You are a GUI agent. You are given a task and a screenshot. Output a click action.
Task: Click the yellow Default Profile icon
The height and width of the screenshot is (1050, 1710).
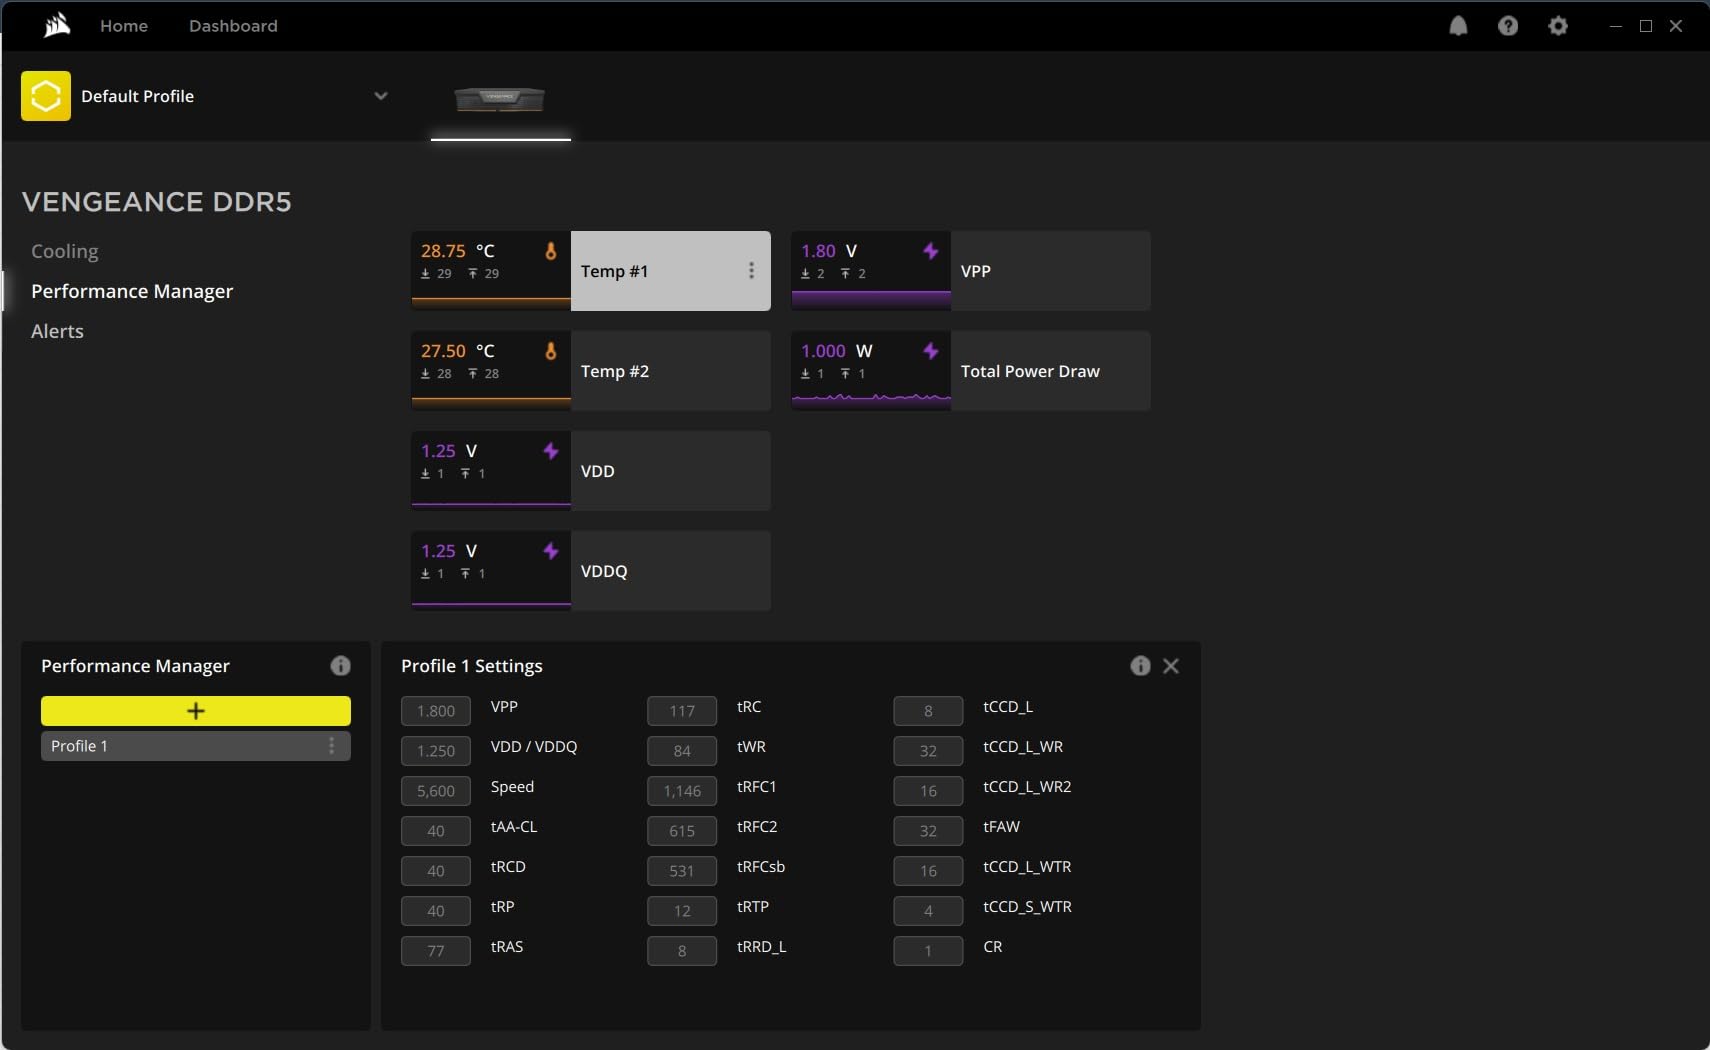[x=46, y=96]
